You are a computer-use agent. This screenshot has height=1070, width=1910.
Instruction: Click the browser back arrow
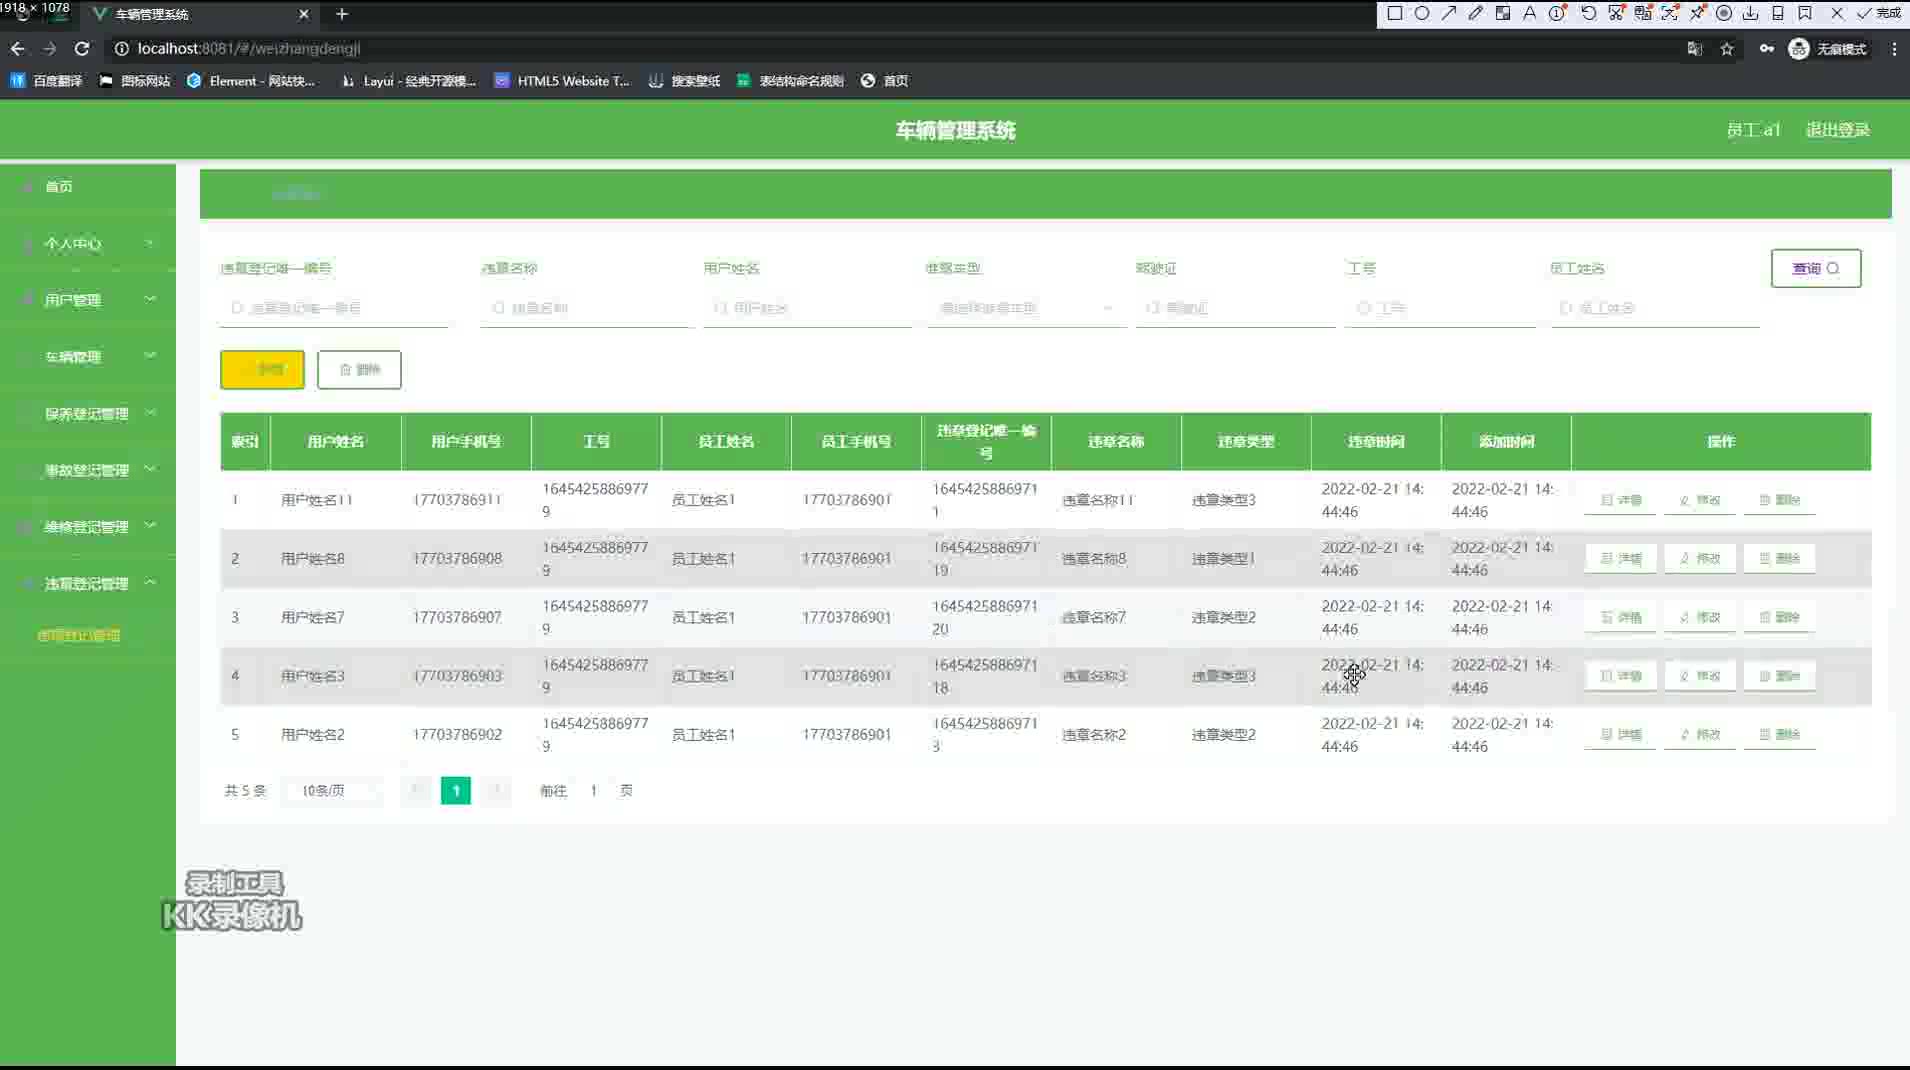pos(17,48)
